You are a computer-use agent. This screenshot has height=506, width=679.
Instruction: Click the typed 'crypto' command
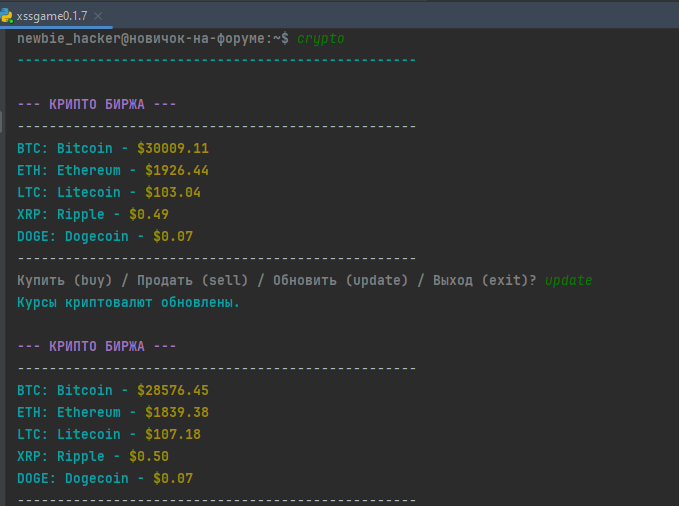pyautogui.click(x=320, y=39)
